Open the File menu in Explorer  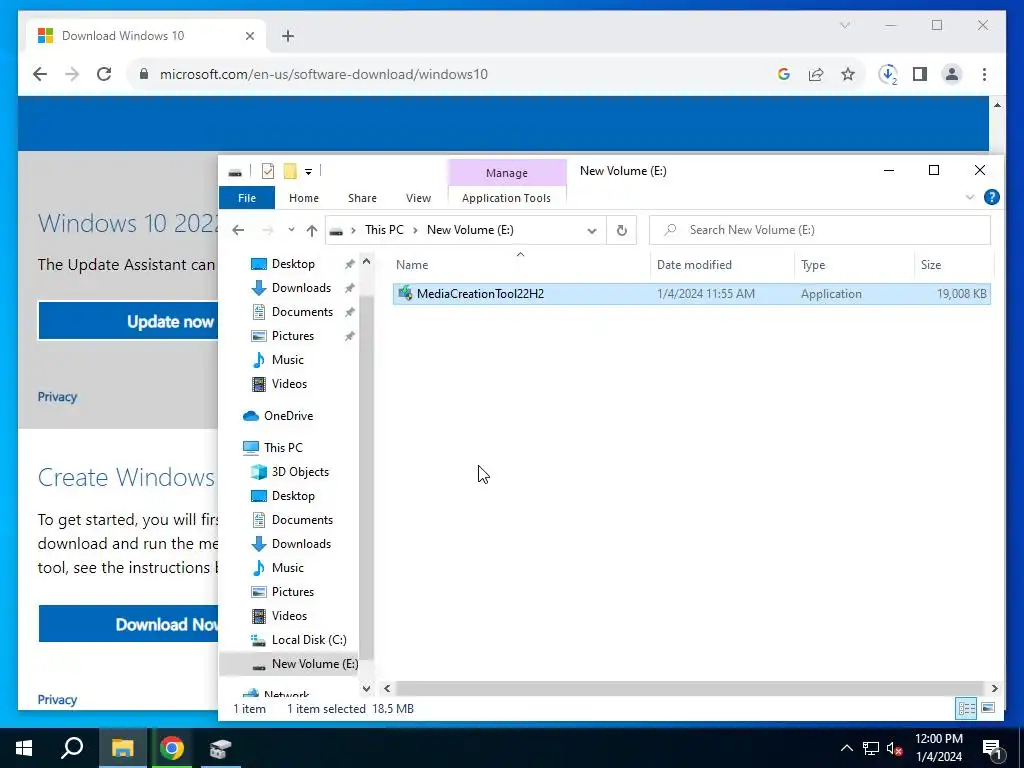click(247, 198)
